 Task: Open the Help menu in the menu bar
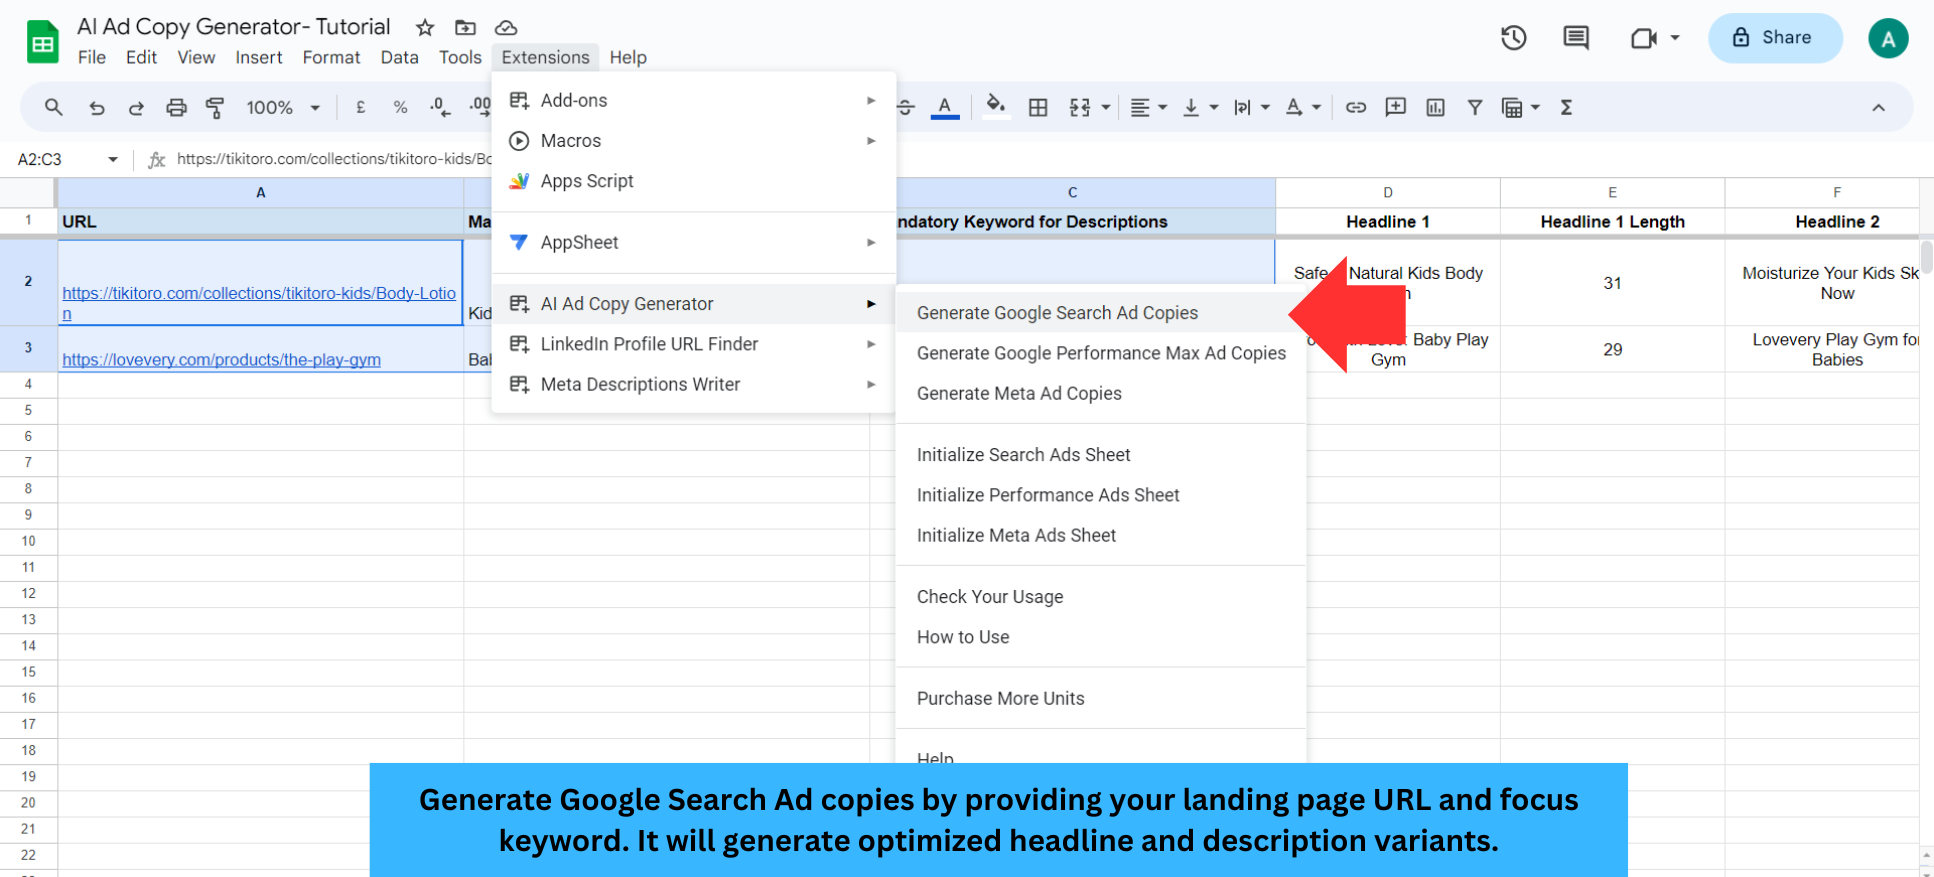coord(628,57)
